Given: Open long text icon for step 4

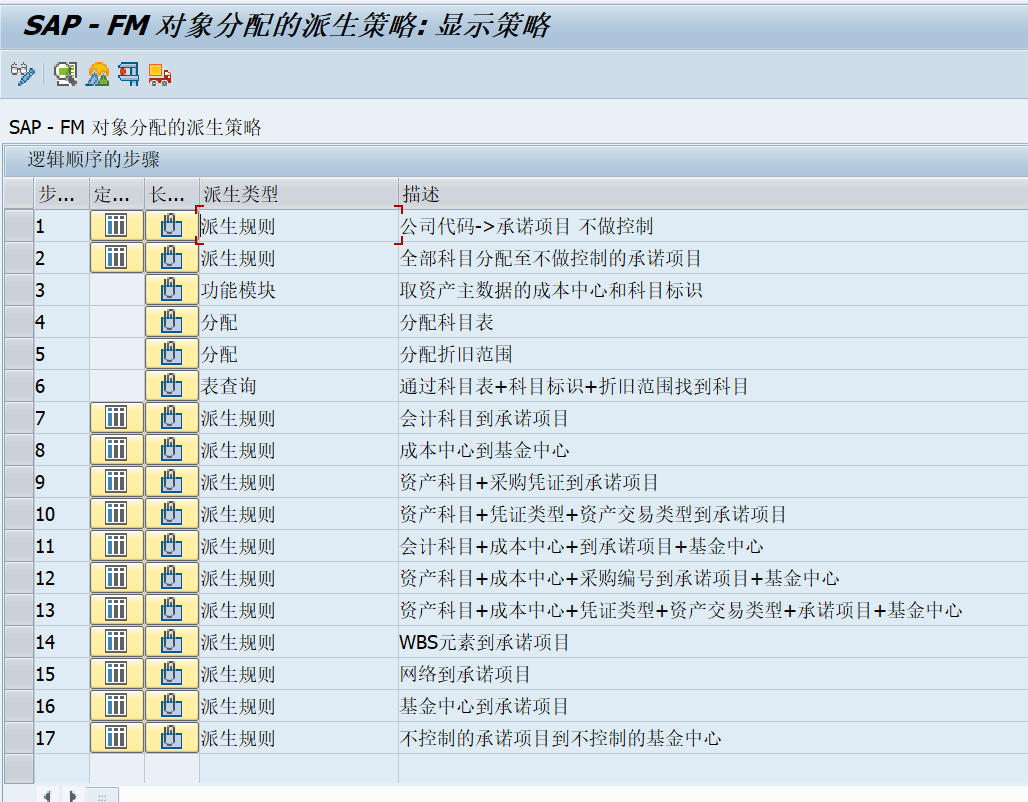Looking at the screenshot, I should 171,322.
